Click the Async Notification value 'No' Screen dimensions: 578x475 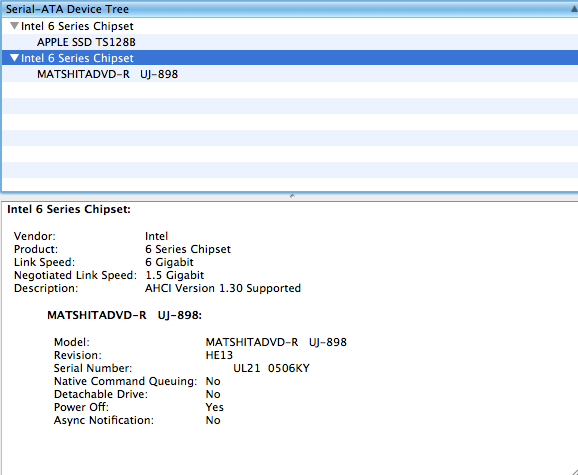213,420
